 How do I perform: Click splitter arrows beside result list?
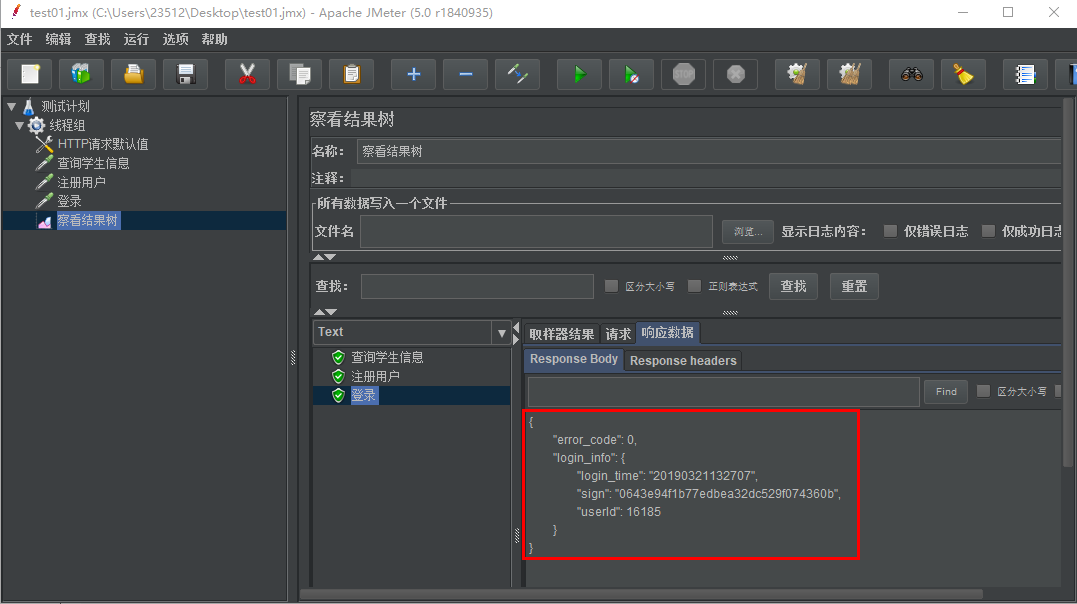pos(516,334)
